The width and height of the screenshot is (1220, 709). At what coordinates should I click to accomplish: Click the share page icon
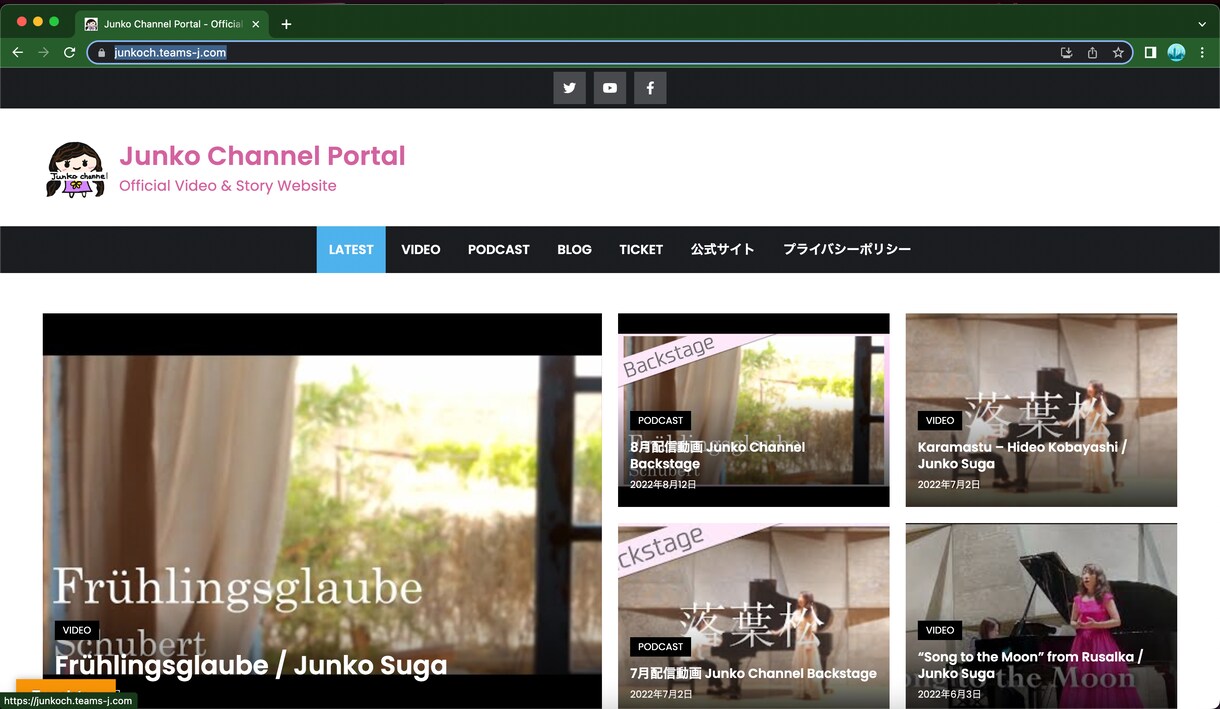point(1092,53)
